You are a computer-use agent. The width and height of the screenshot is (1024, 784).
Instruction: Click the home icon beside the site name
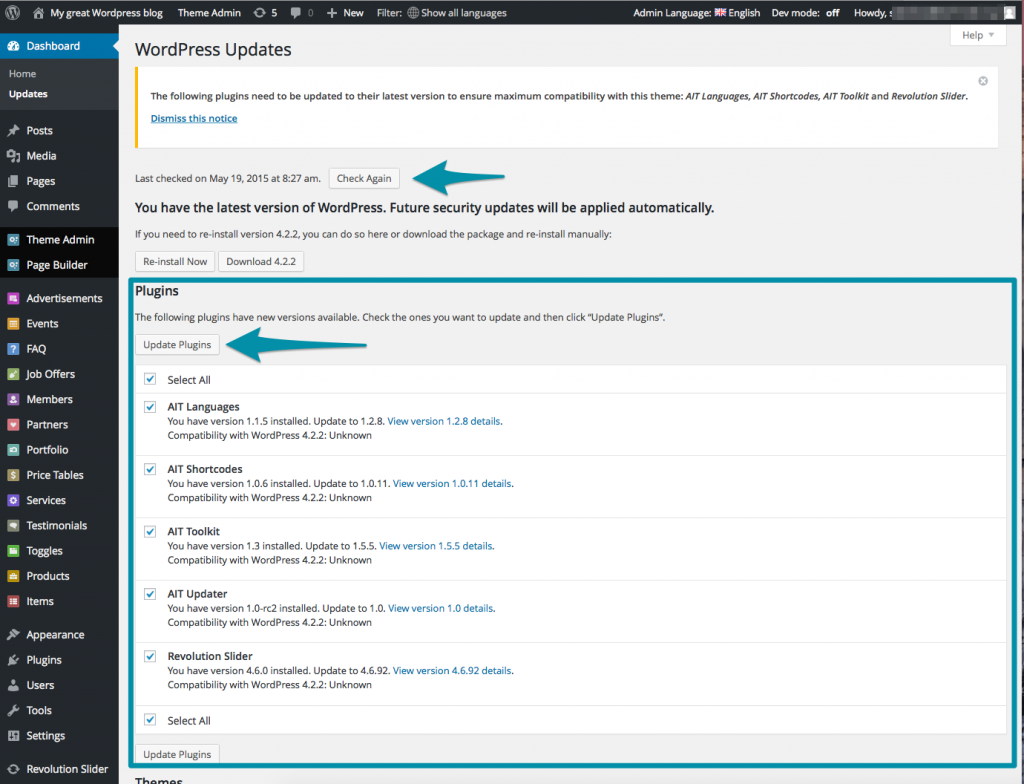pos(39,12)
